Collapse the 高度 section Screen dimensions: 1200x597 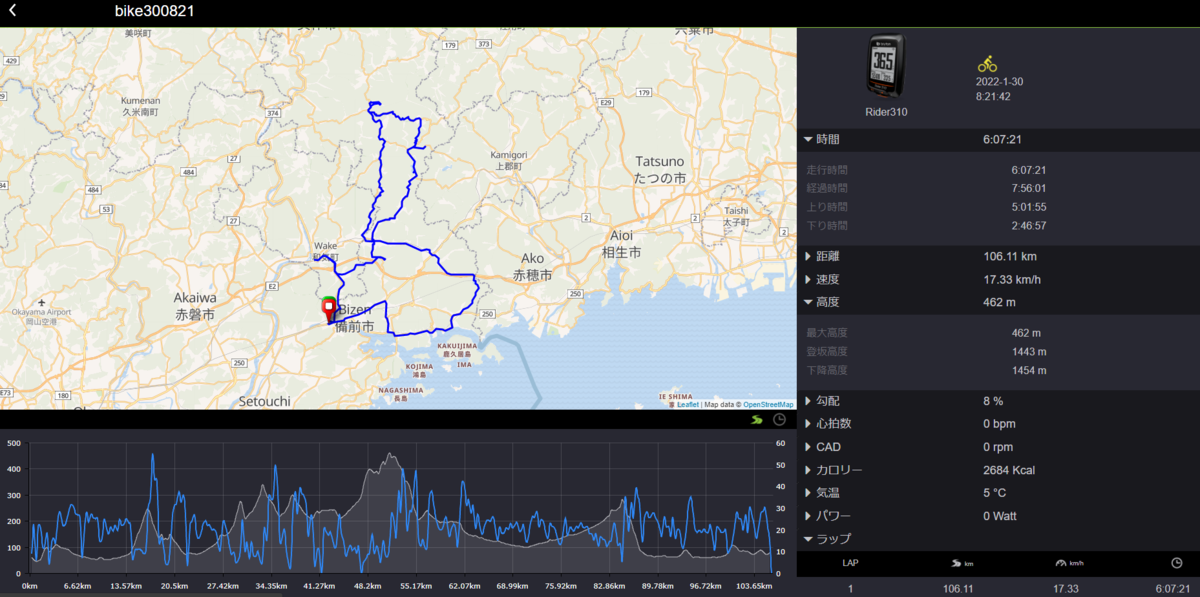point(808,302)
